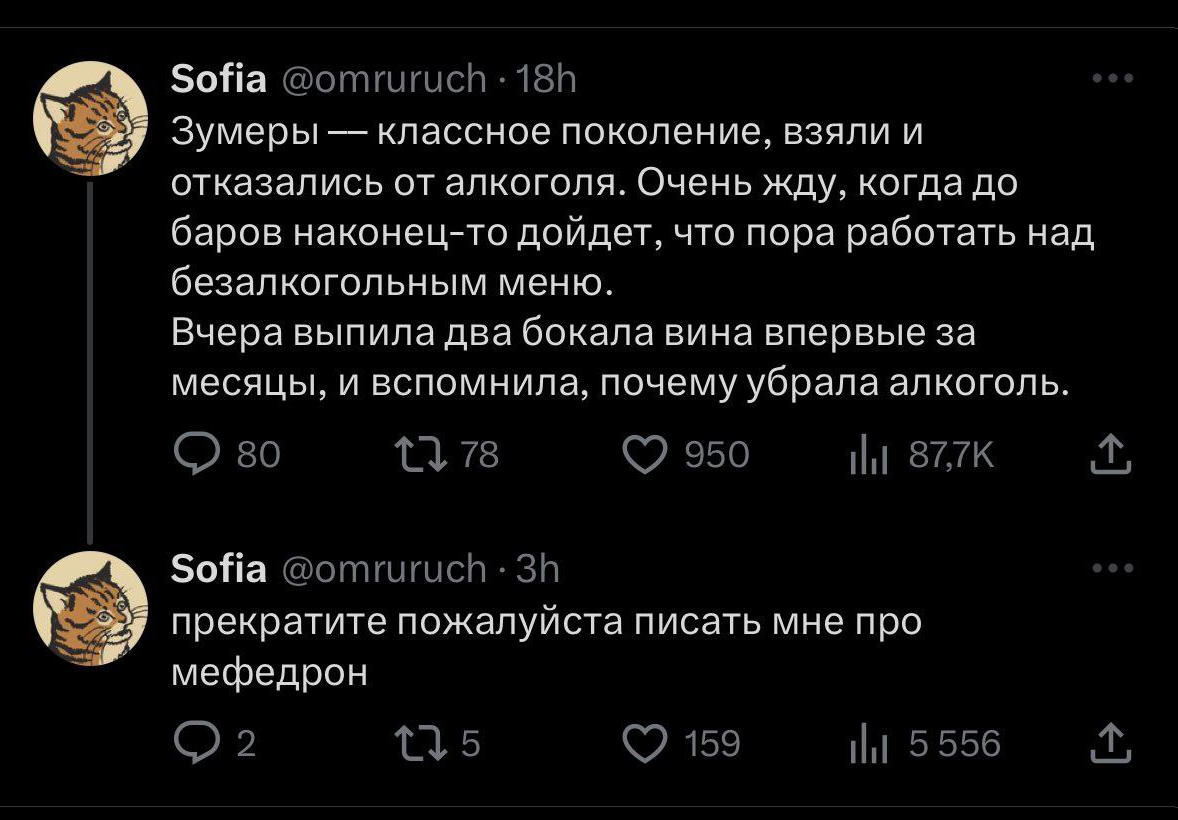Click Sofia's name on the second tweet
1178x820 pixels.
tap(219, 568)
